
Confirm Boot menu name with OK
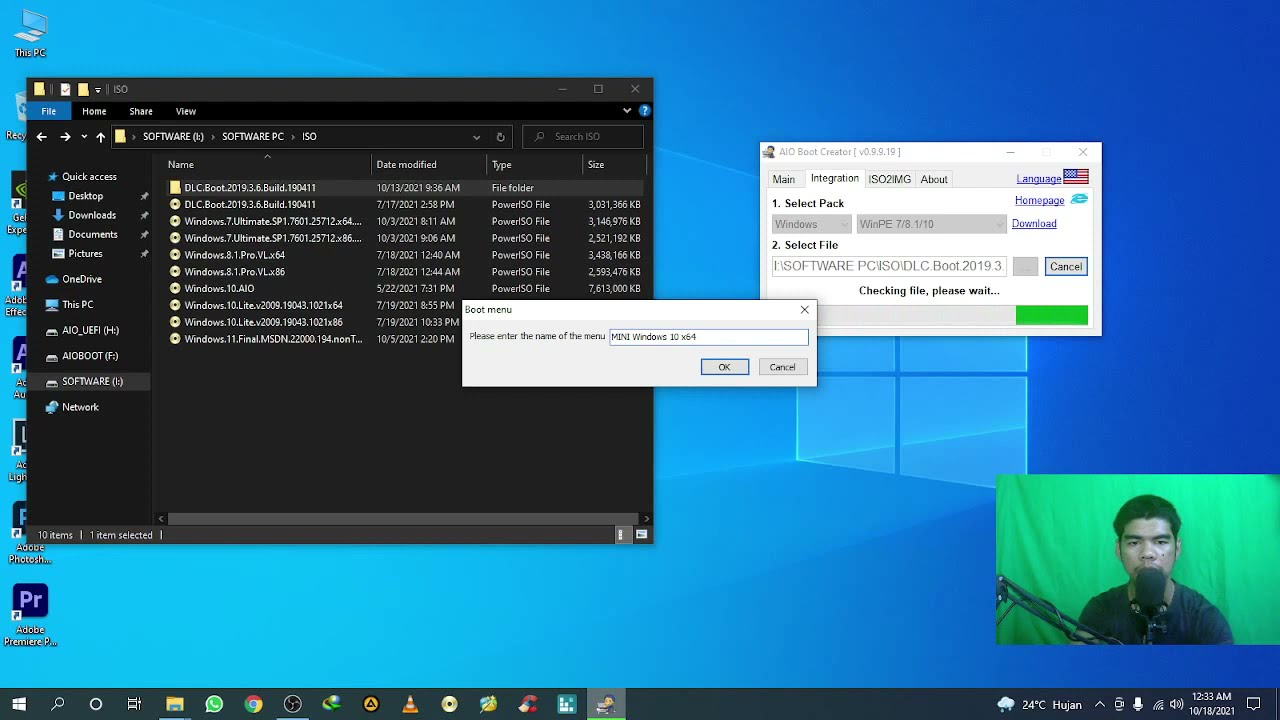tap(724, 367)
